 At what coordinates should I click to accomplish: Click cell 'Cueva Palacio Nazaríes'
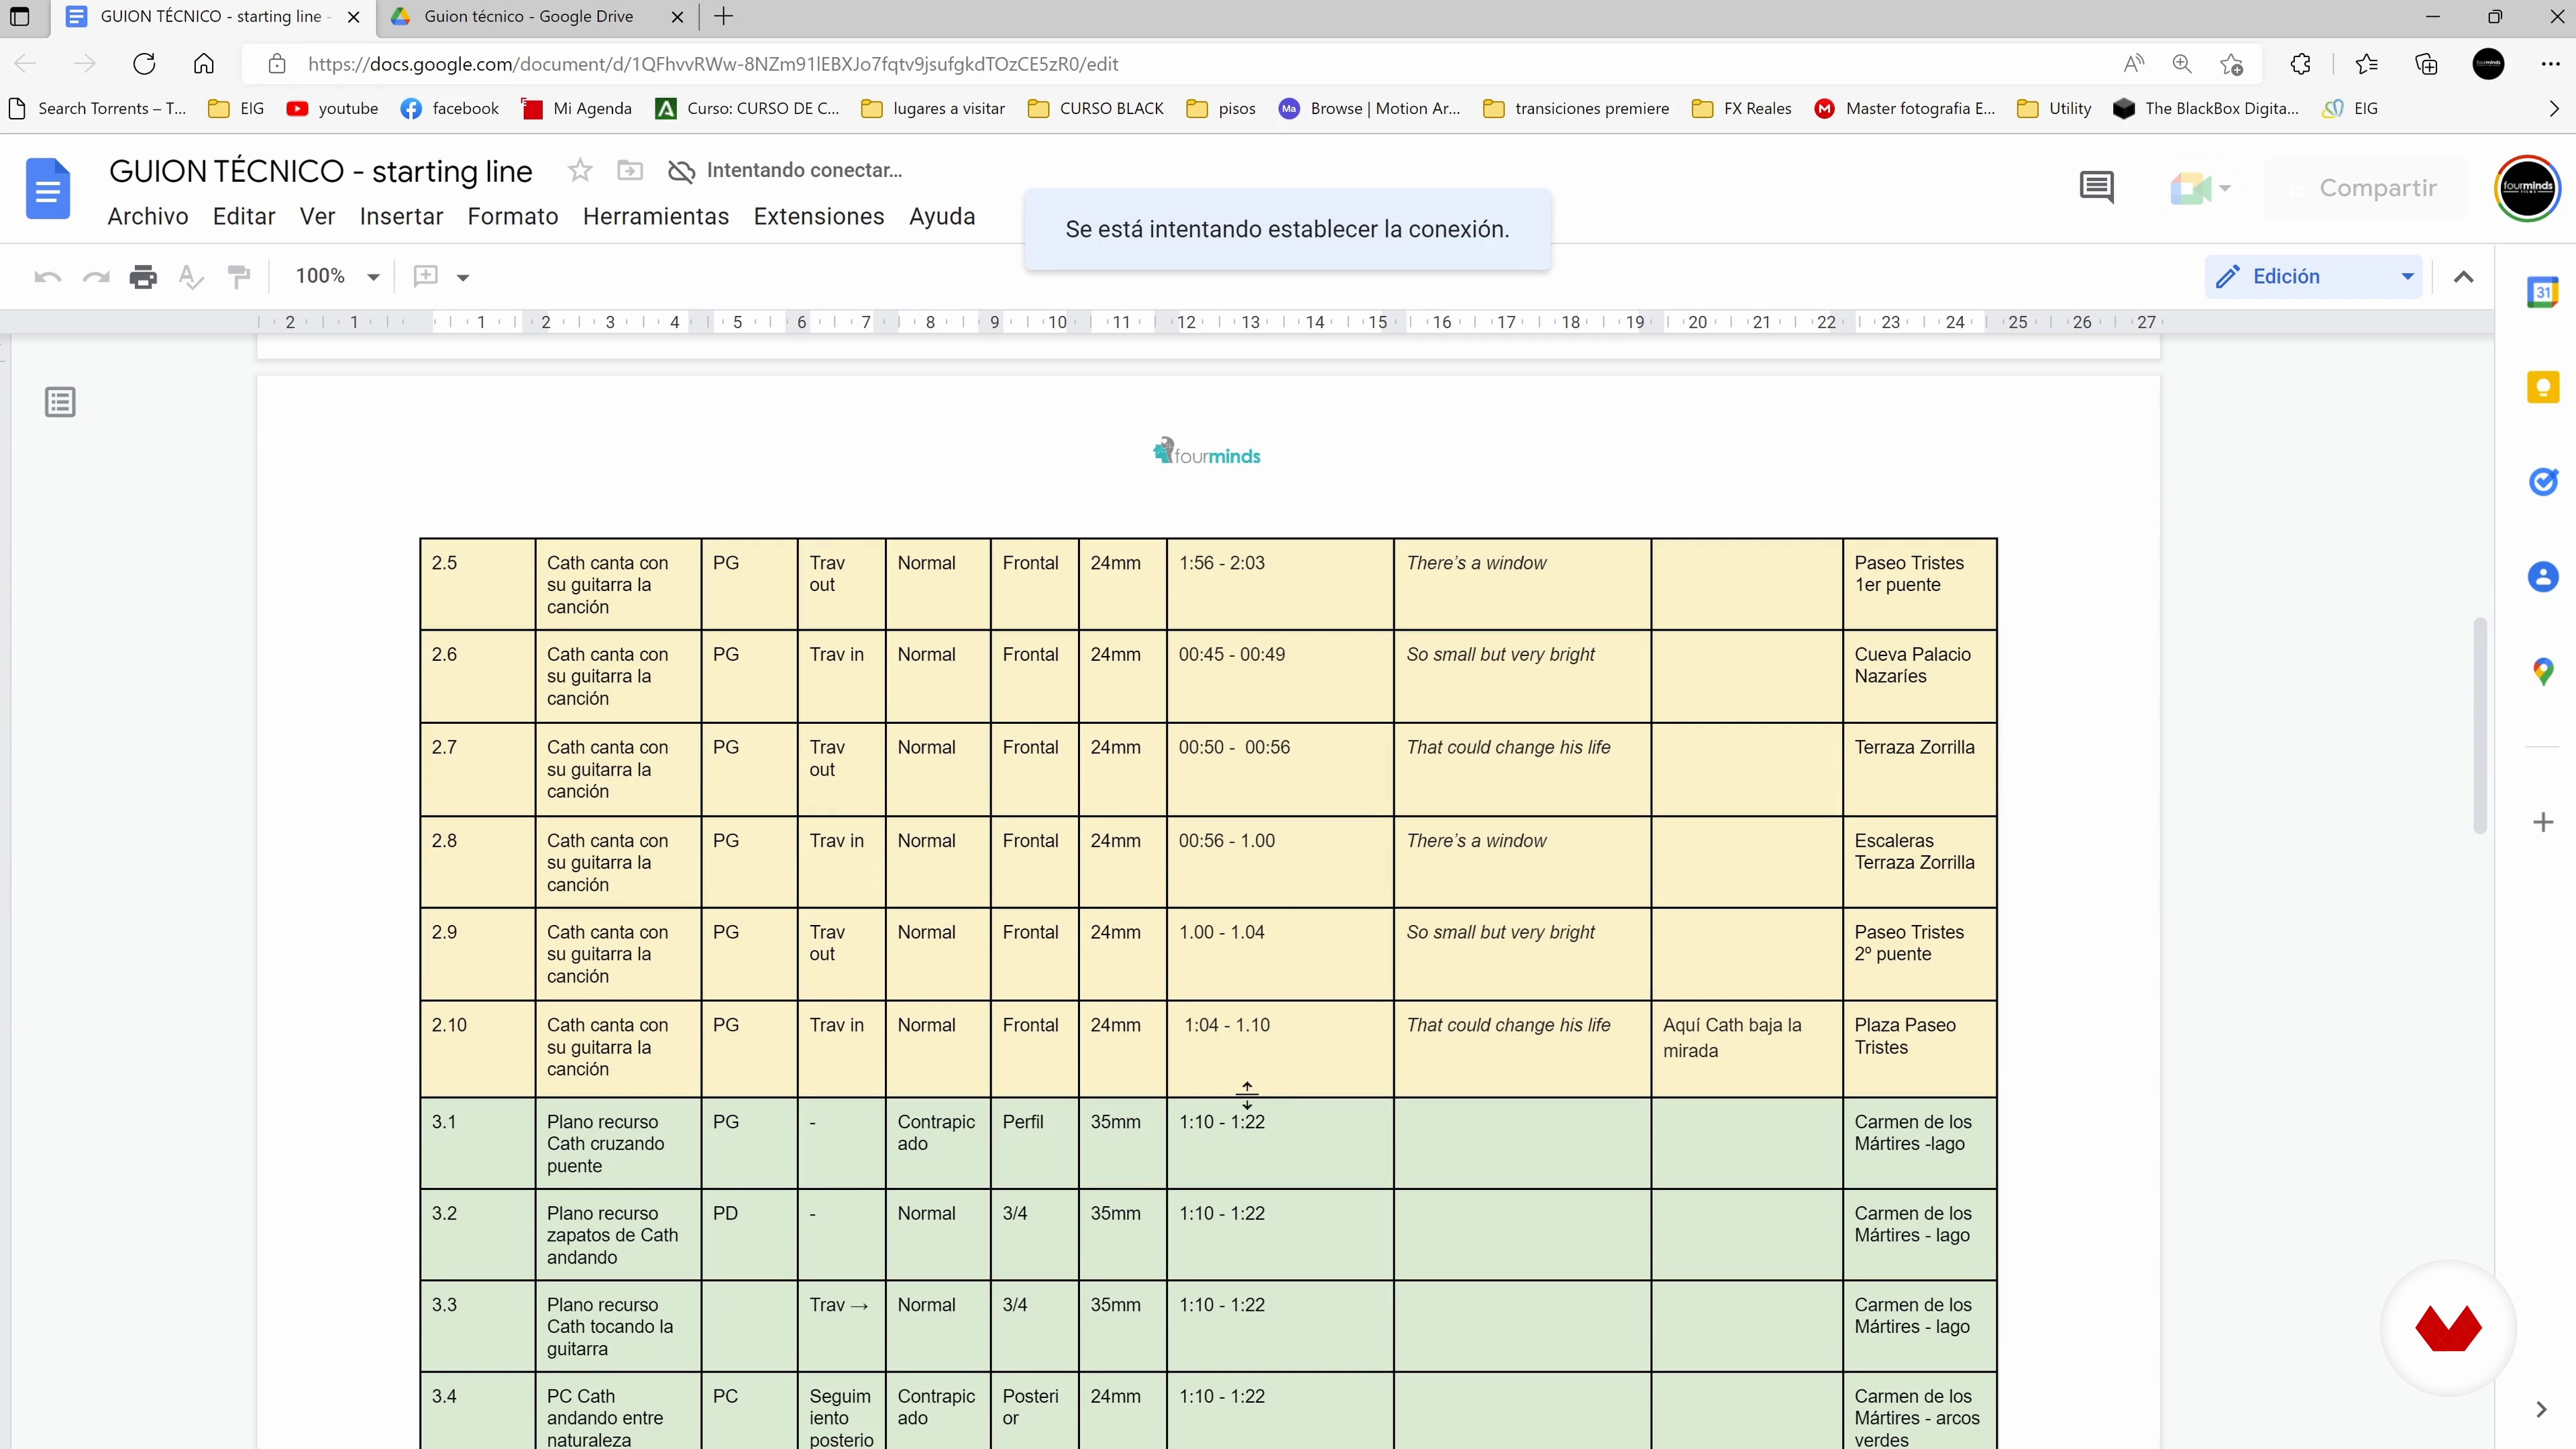coord(1919,676)
